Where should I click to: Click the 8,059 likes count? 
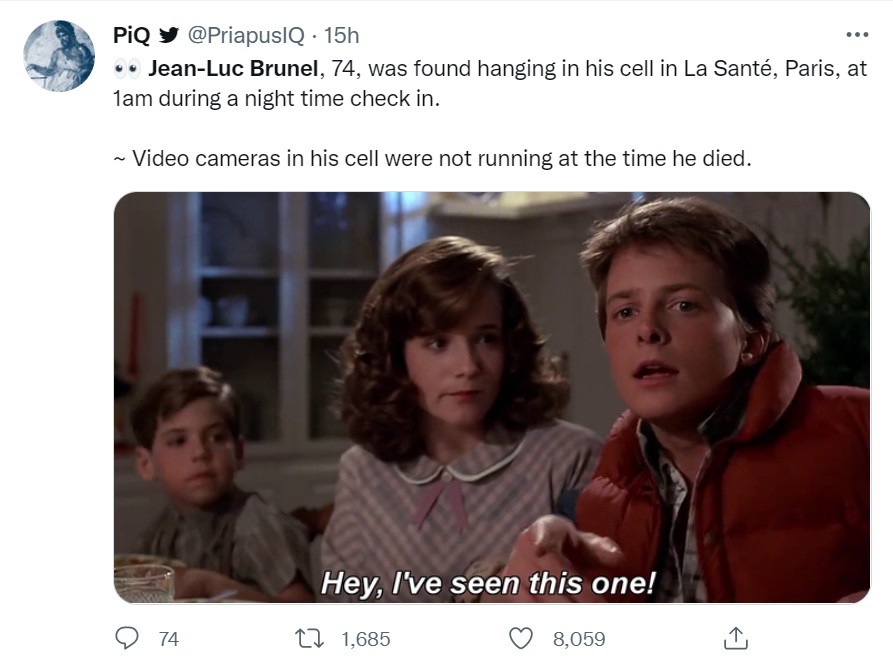click(x=579, y=639)
